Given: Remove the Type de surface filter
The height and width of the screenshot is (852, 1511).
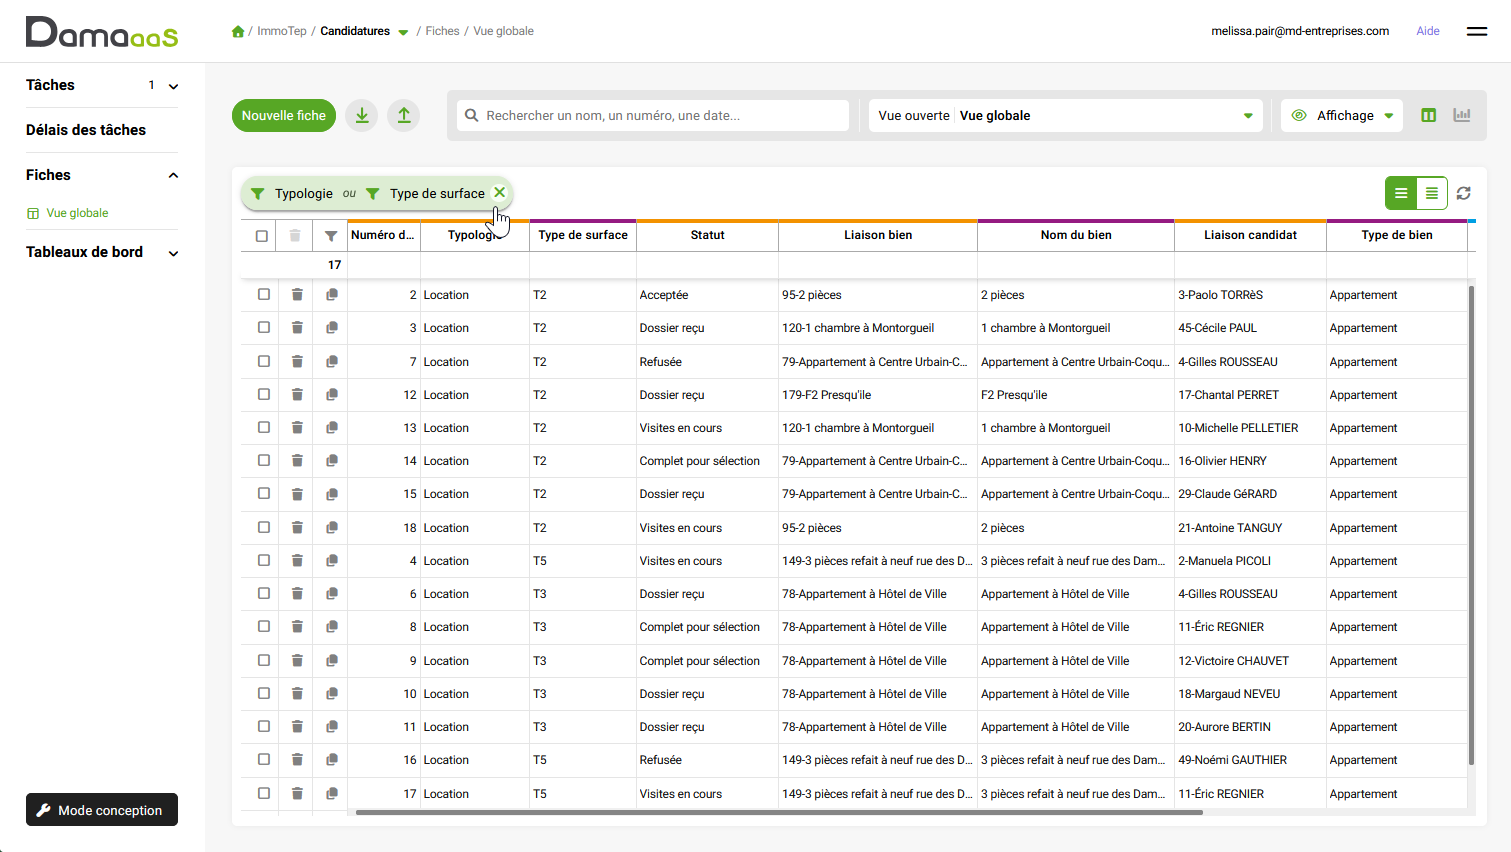Looking at the screenshot, I should [x=499, y=192].
